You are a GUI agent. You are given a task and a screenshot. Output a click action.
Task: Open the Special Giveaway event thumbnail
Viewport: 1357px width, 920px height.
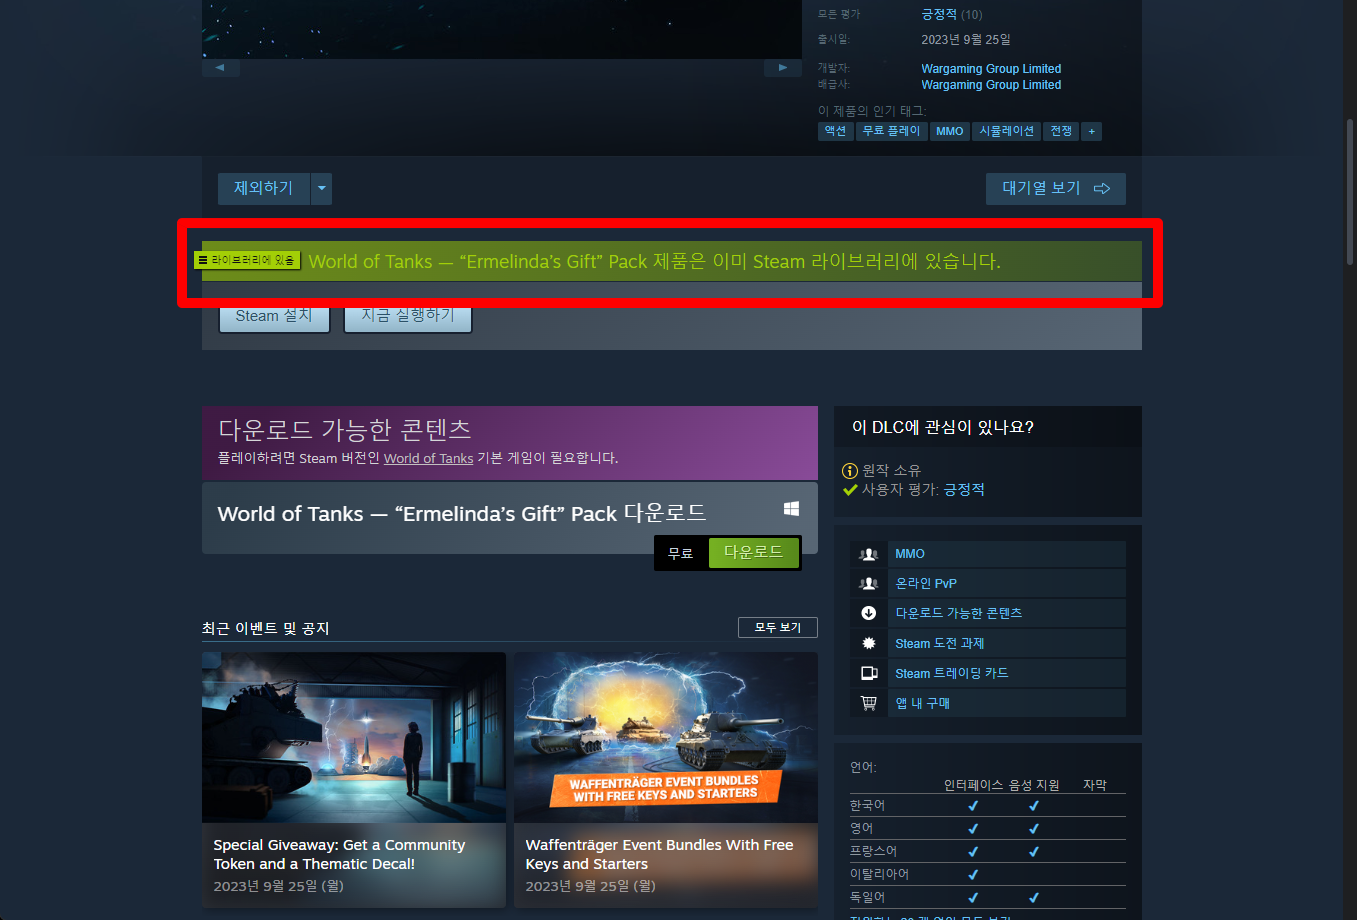point(354,738)
